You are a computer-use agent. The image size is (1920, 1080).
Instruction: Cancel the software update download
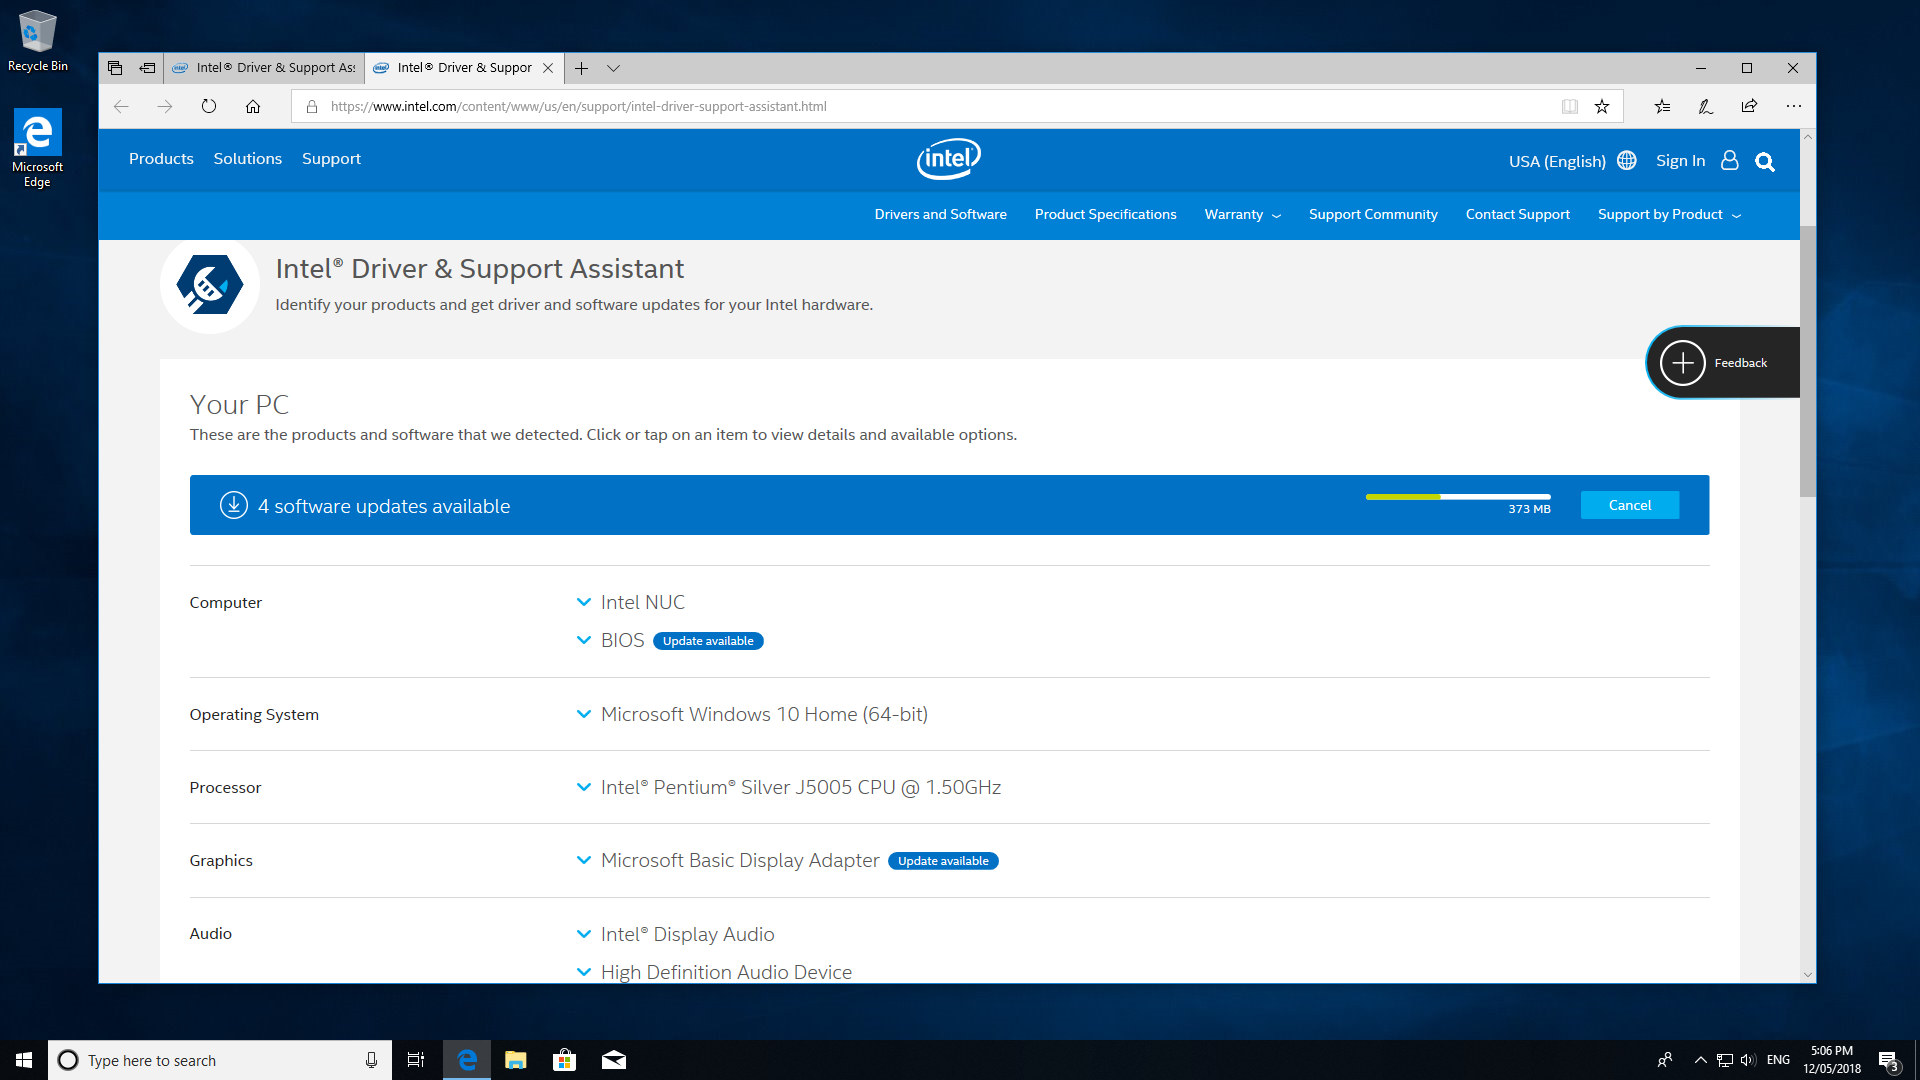tap(1629, 505)
